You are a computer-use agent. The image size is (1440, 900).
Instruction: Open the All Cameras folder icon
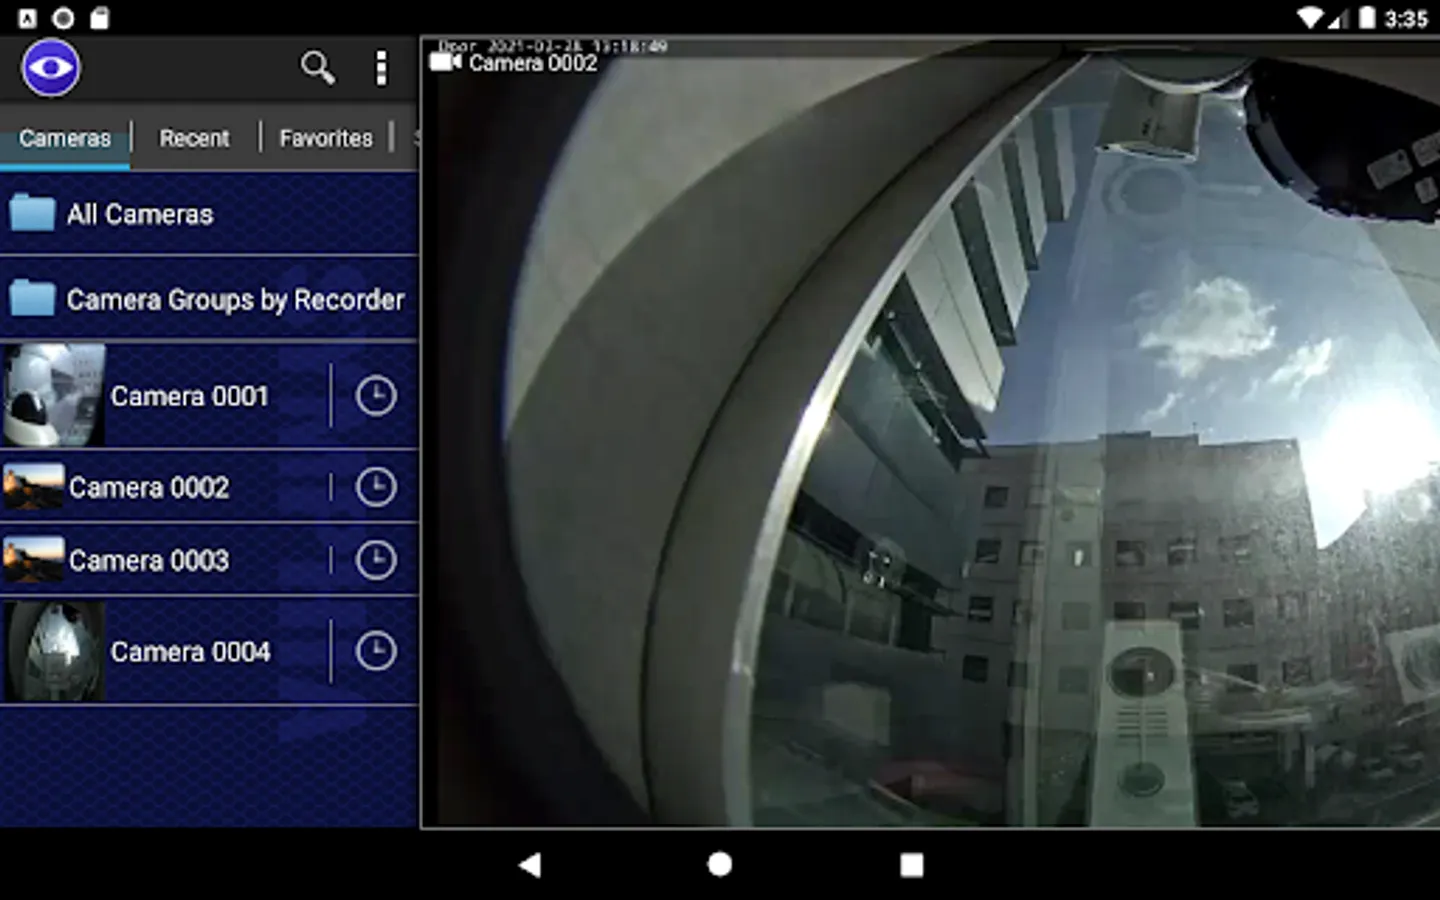[32, 213]
